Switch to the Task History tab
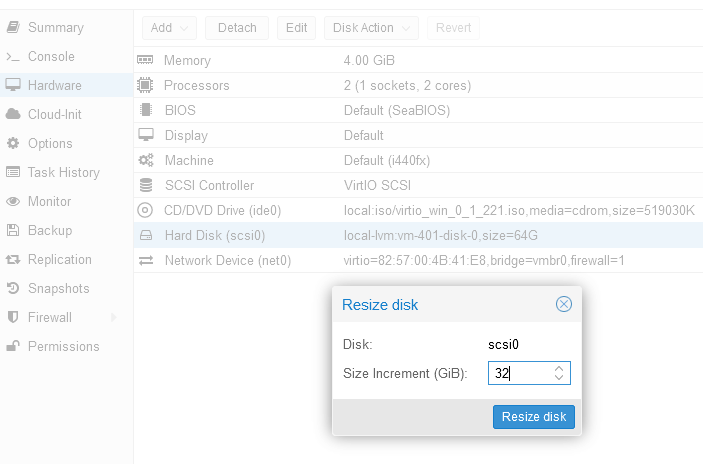Viewport: 703px width, 464px height. pos(66,173)
